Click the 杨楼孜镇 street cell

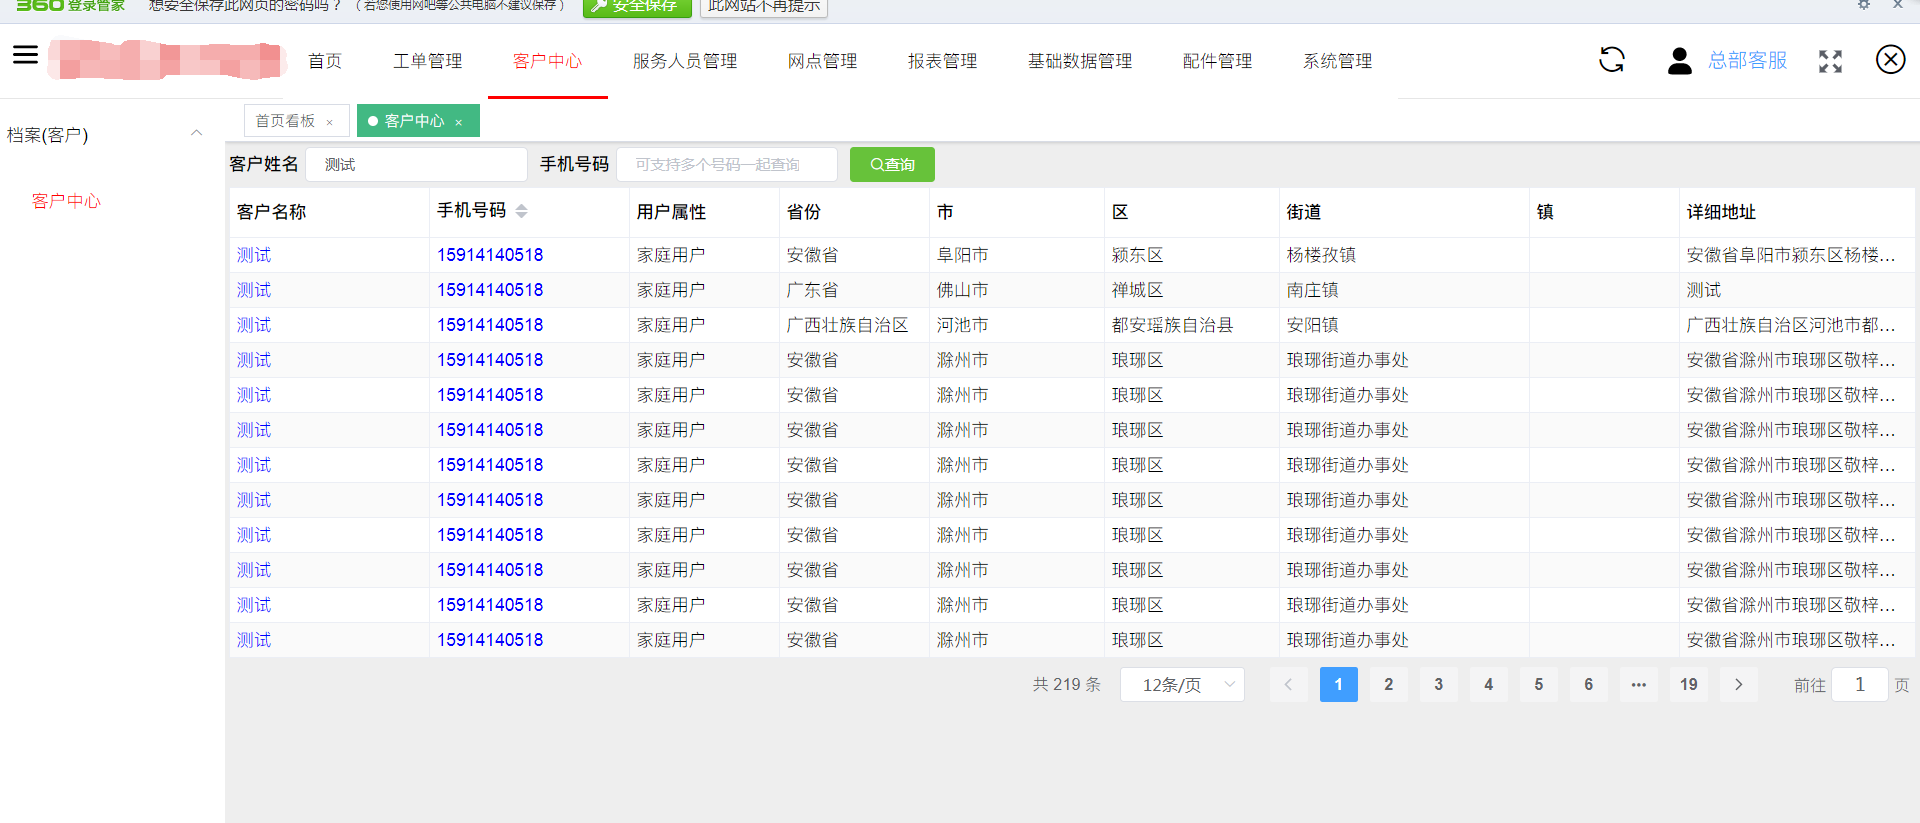coord(1321,255)
